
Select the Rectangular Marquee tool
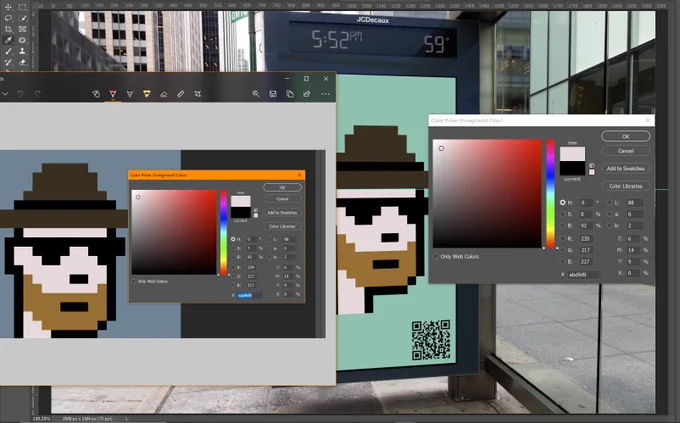[x=22, y=7]
